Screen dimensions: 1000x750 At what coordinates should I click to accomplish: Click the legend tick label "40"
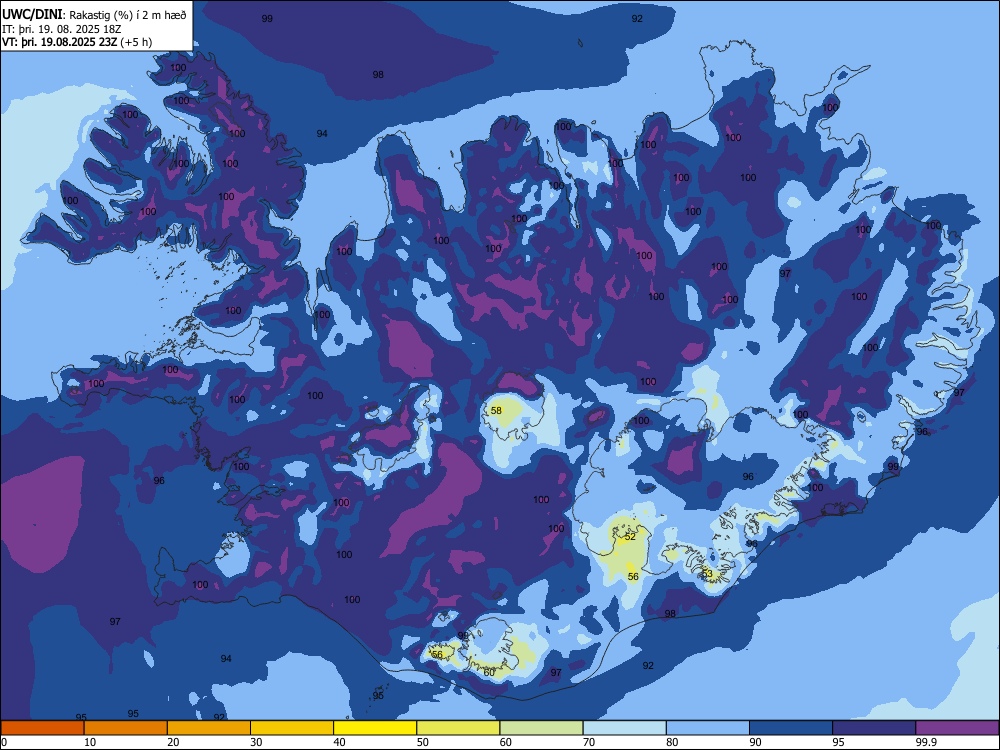(339, 742)
